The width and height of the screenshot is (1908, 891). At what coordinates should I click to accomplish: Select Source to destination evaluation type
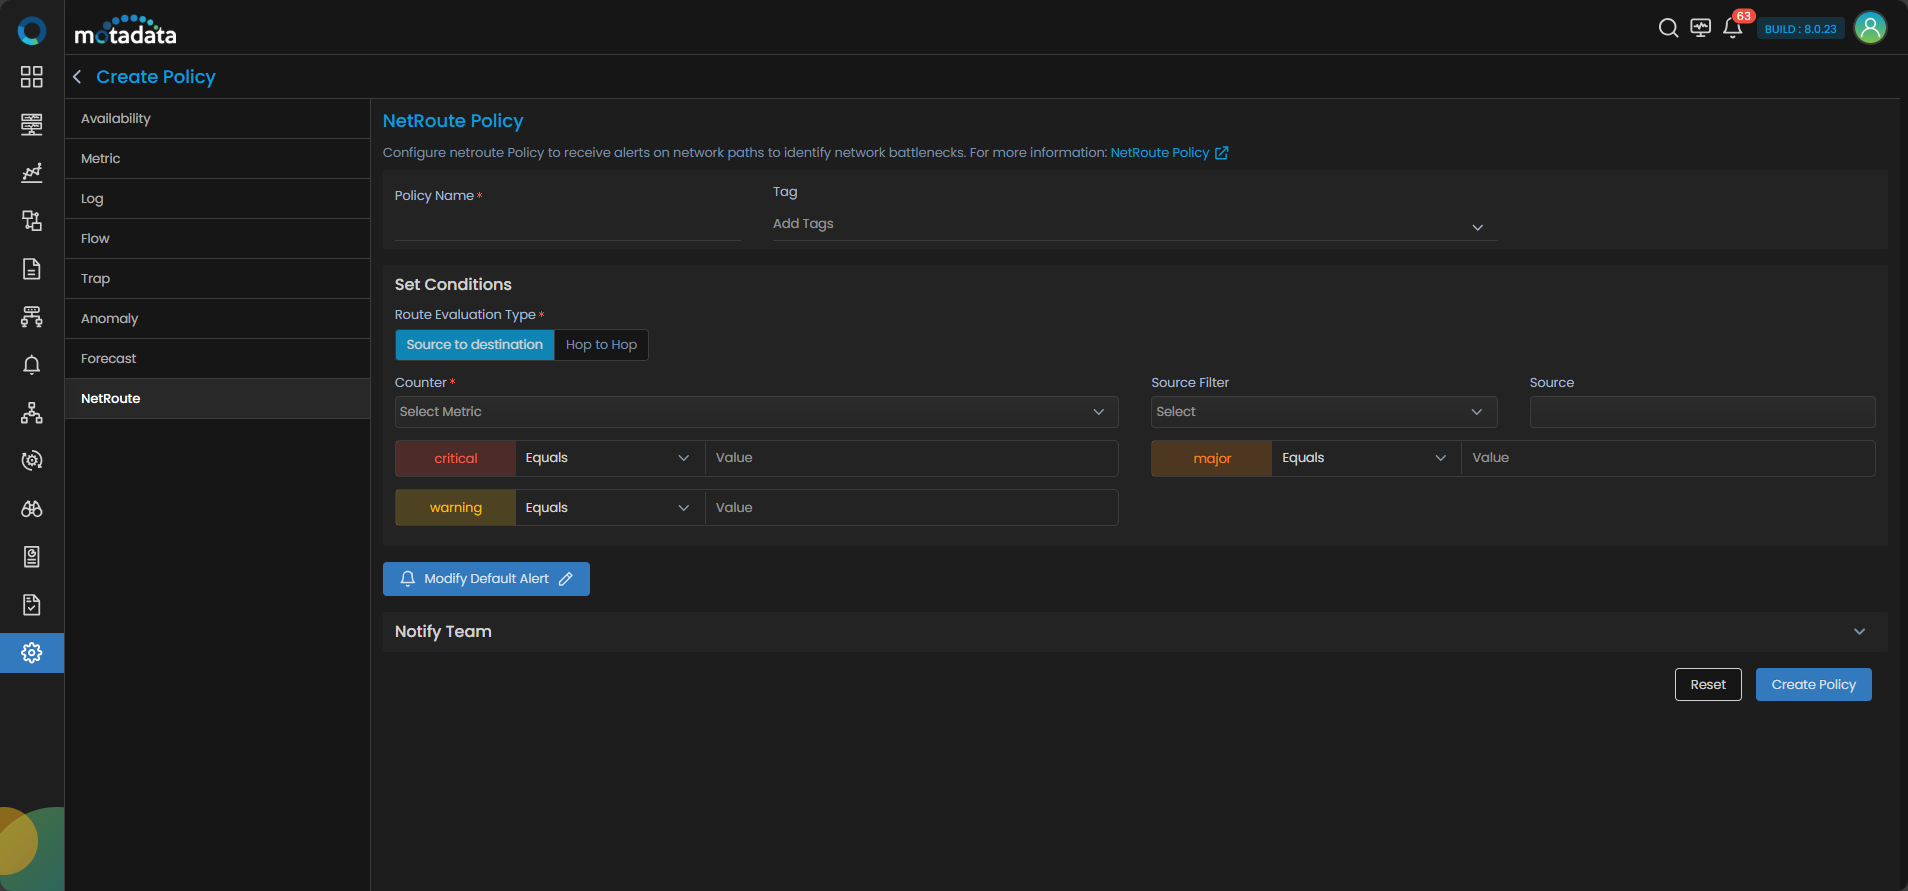point(474,345)
